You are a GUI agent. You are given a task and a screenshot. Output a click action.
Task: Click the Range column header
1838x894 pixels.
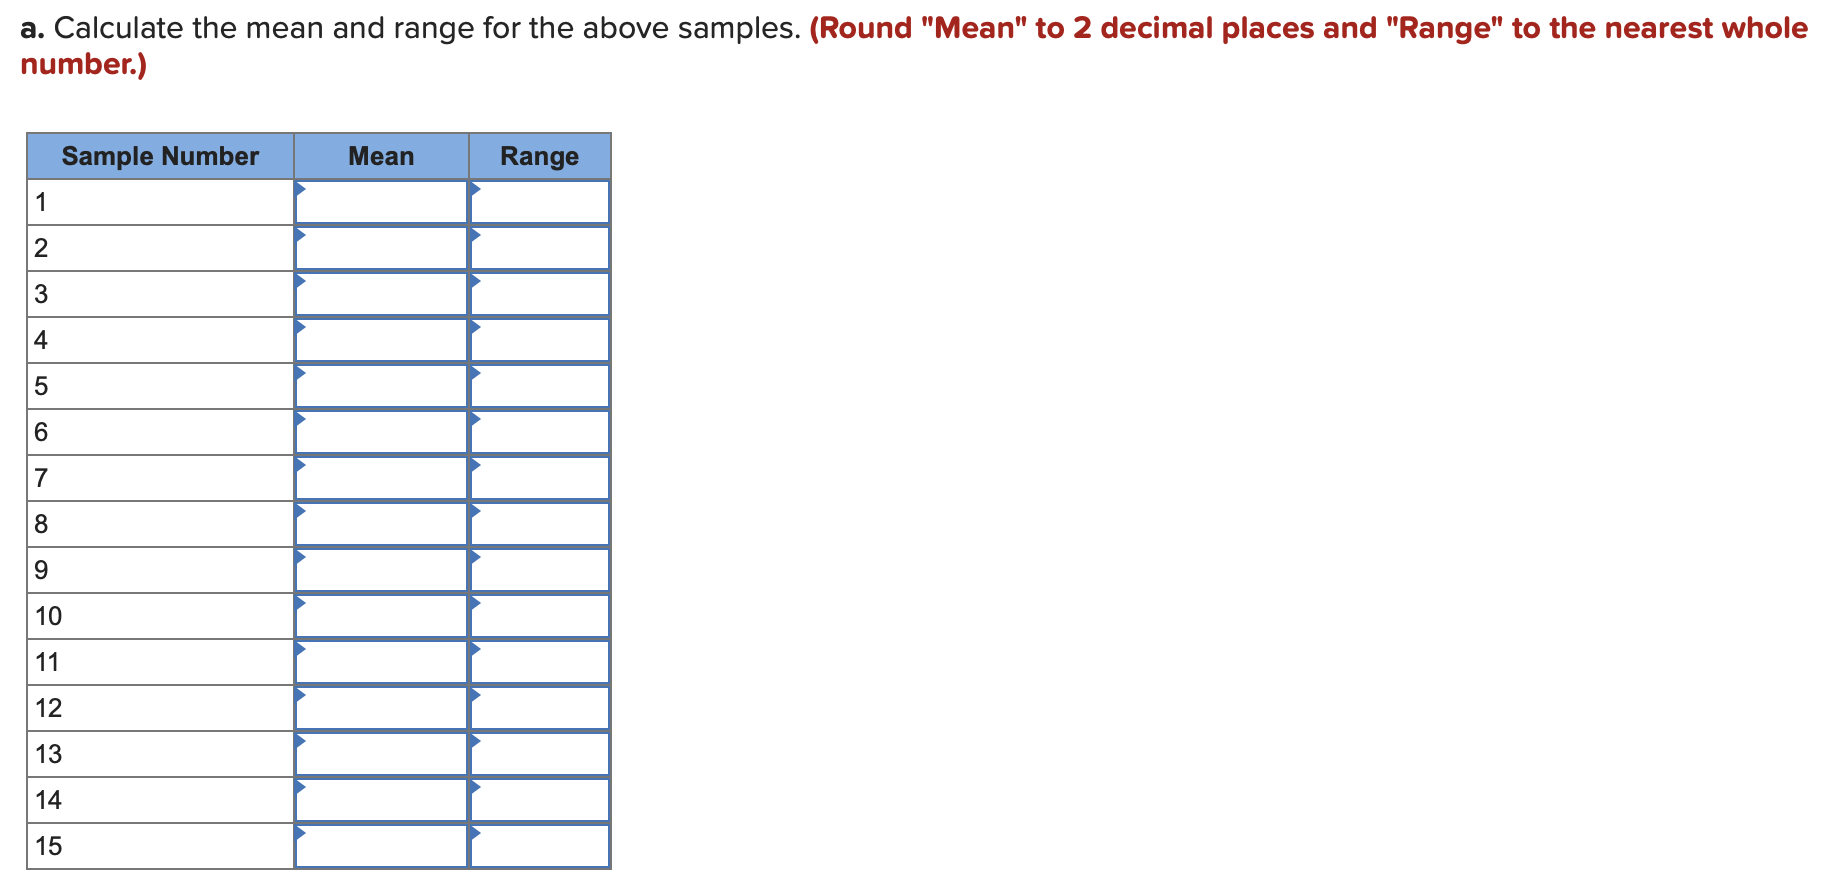[540, 156]
